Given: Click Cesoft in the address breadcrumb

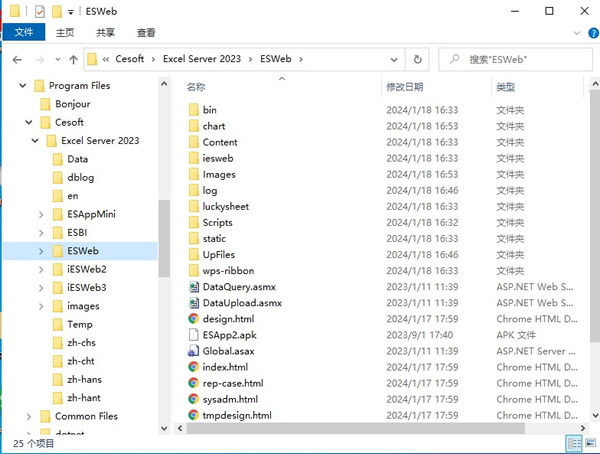Looking at the screenshot, I should click(x=127, y=60).
